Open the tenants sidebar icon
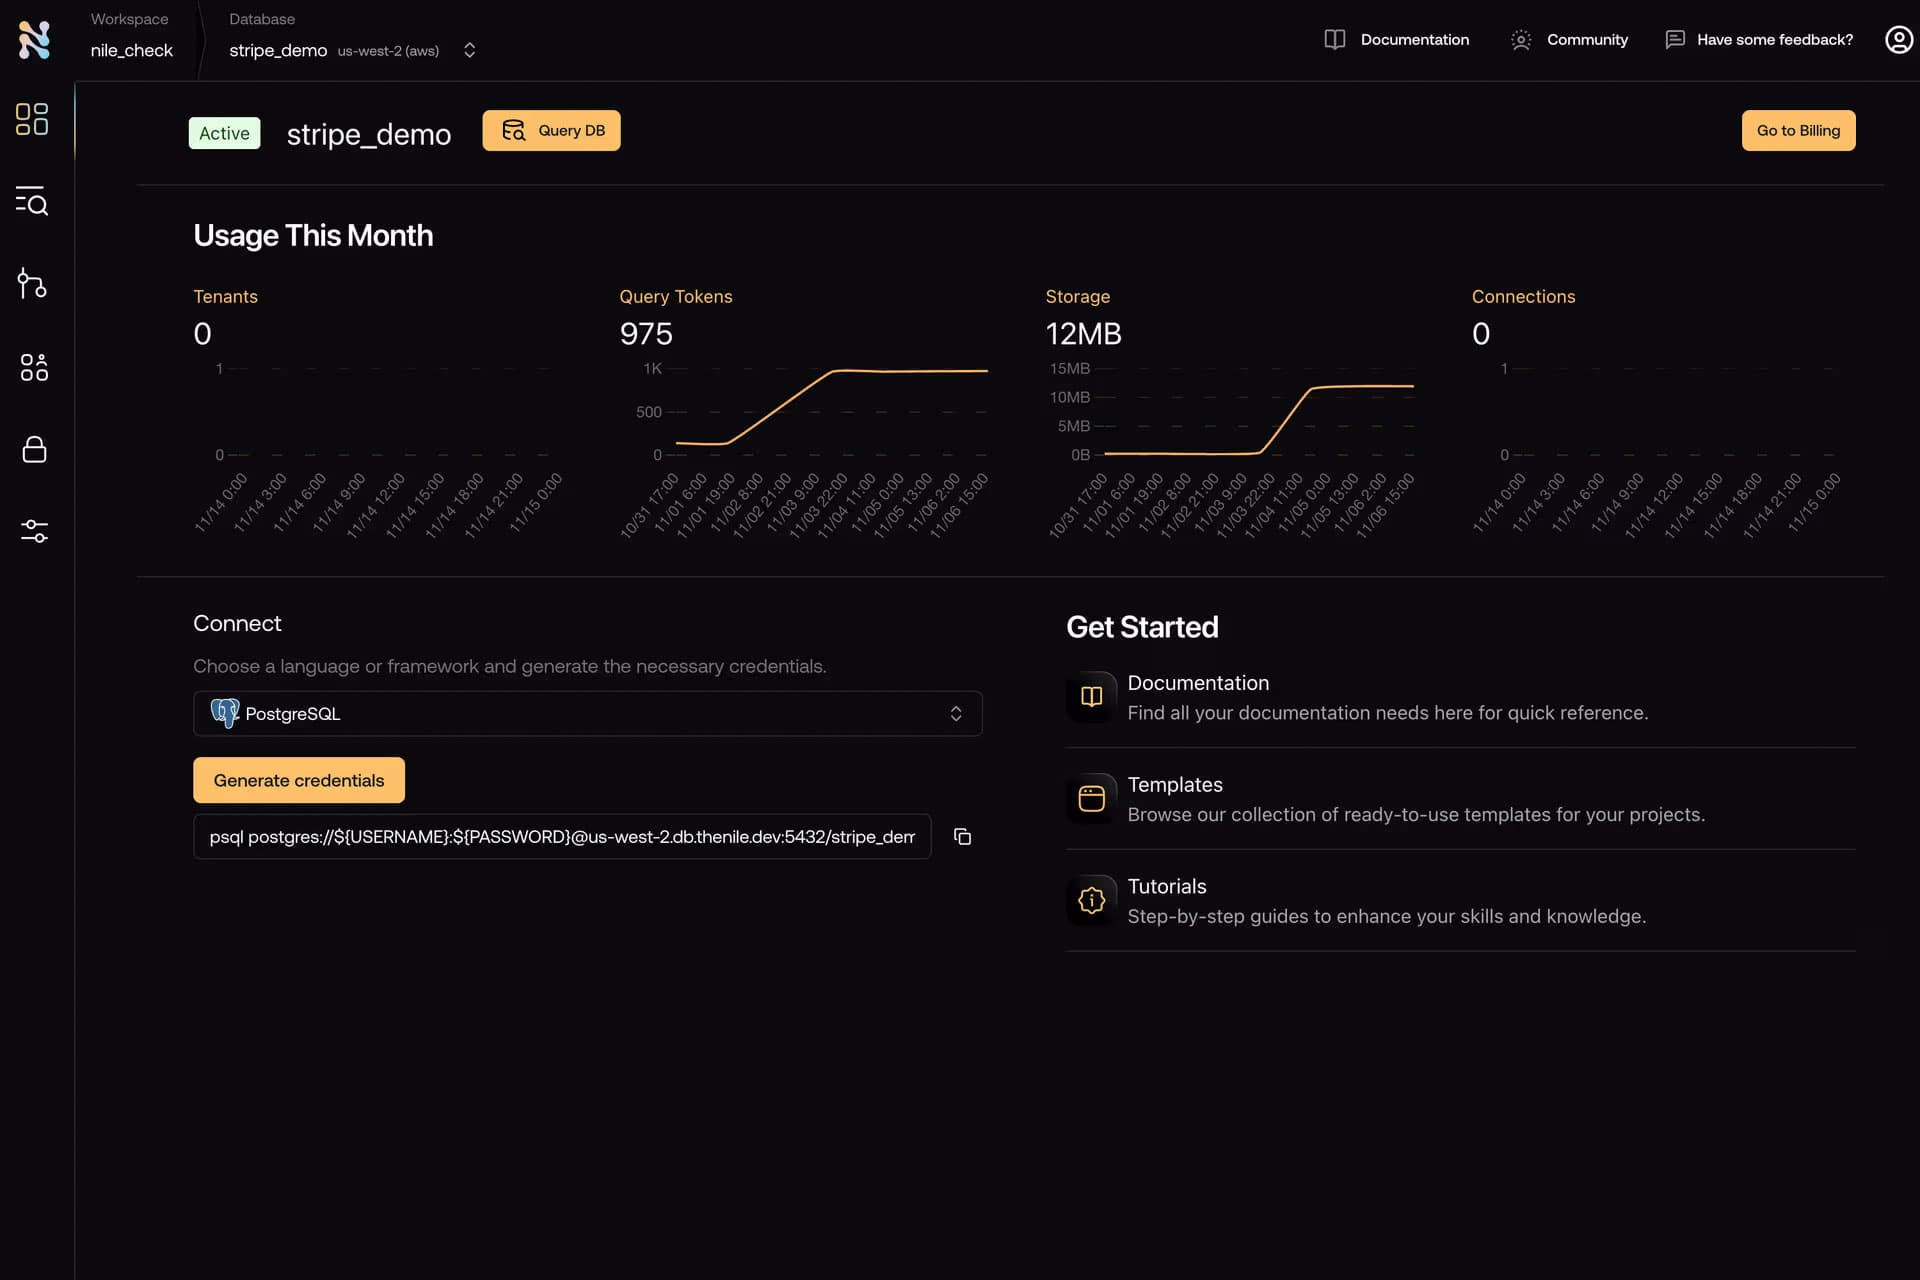The image size is (1920, 1280). pyautogui.click(x=34, y=367)
